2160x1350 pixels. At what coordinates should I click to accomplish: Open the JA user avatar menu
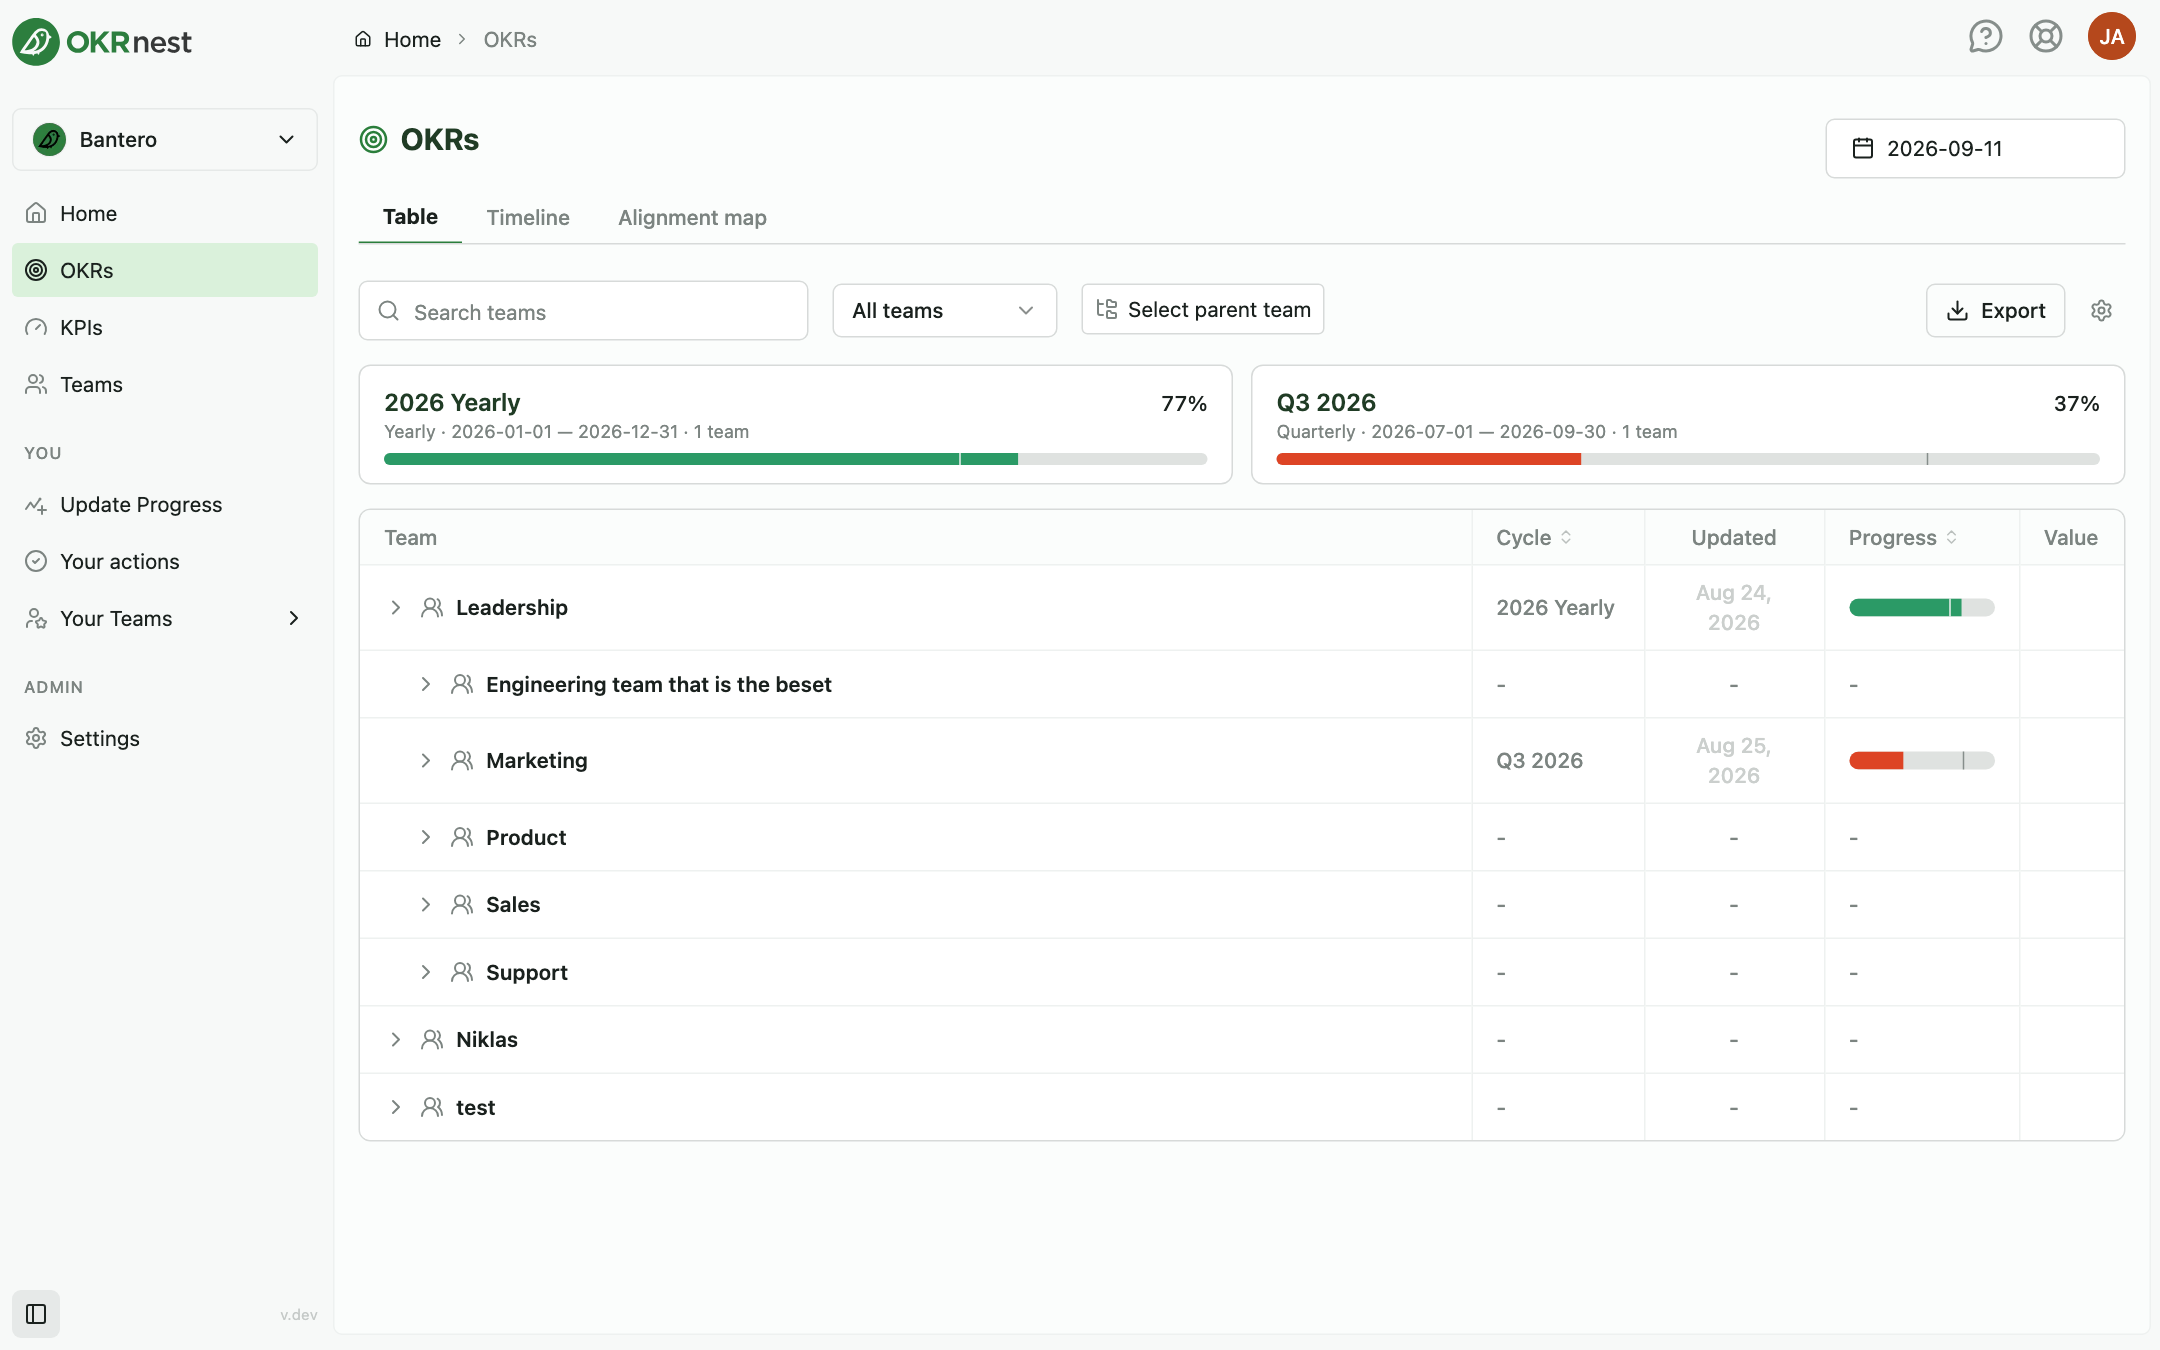[x=2111, y=37]
